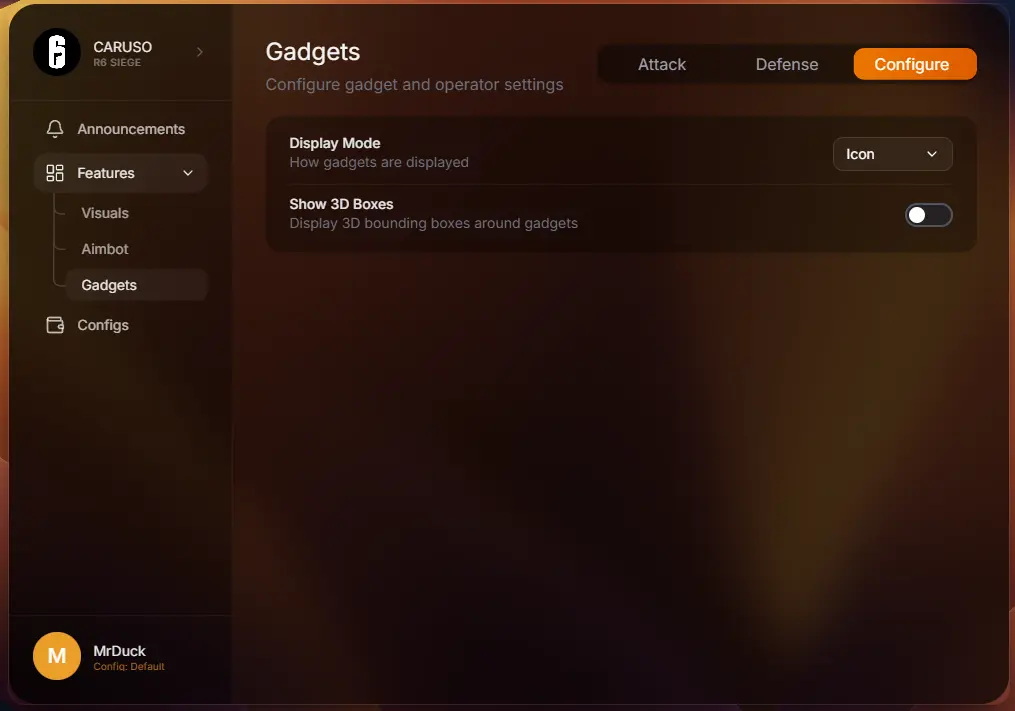Image resolution: width=1015 pixels, height=711 pixels.
Task: Switch to the Attack tab
Action: pyautogui.click(x=662, y=64)
